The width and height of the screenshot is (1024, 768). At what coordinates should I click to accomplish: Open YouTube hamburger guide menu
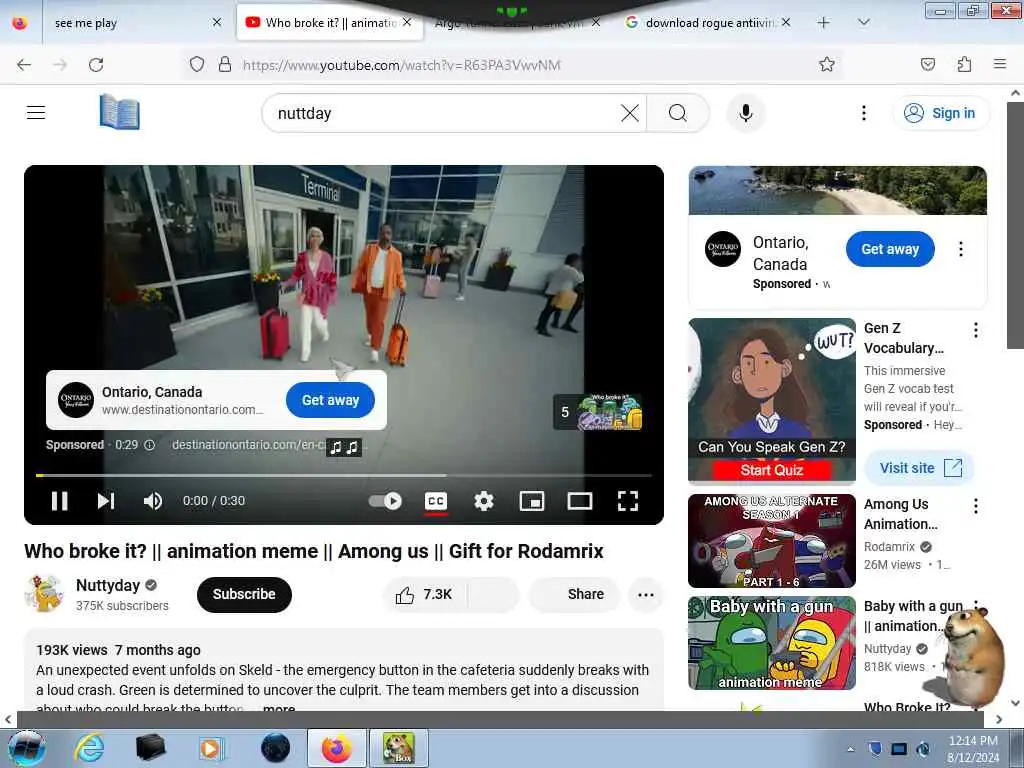click(36, 113)
